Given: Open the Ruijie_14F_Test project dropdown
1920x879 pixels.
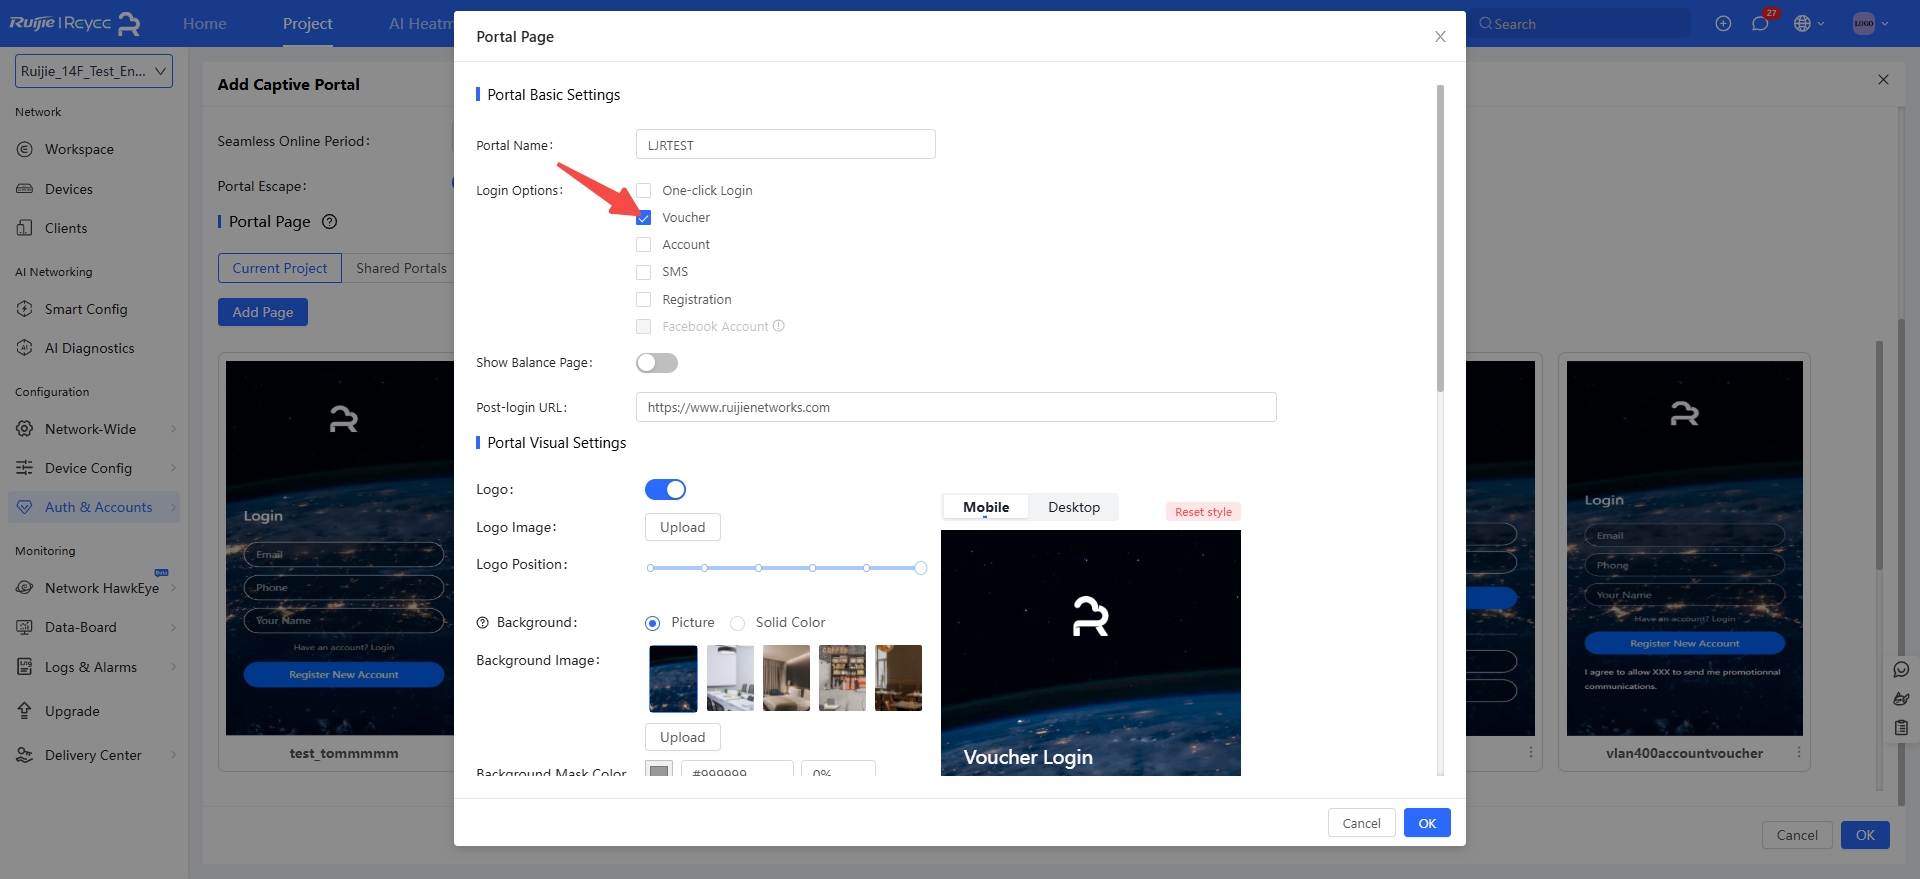Looking at the screenshot, I should 95,71.
